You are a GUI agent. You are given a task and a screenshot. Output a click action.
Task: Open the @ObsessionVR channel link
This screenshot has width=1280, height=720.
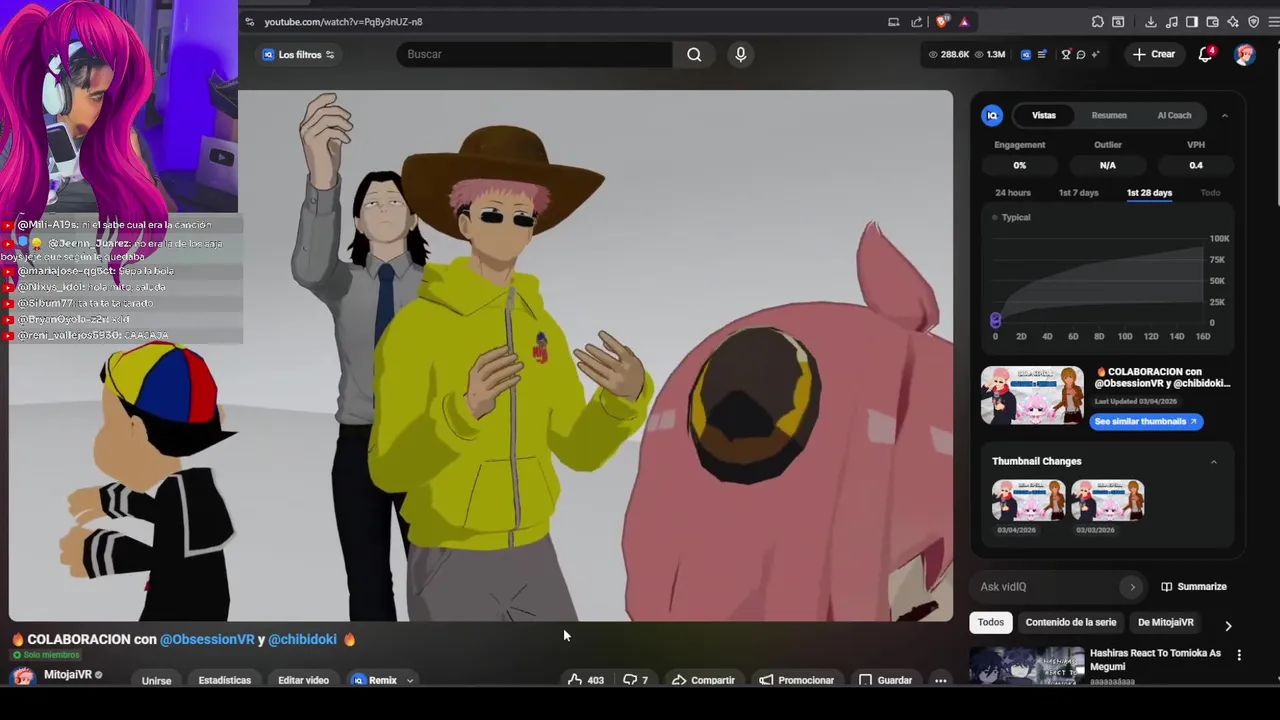(x=207, y=639)
